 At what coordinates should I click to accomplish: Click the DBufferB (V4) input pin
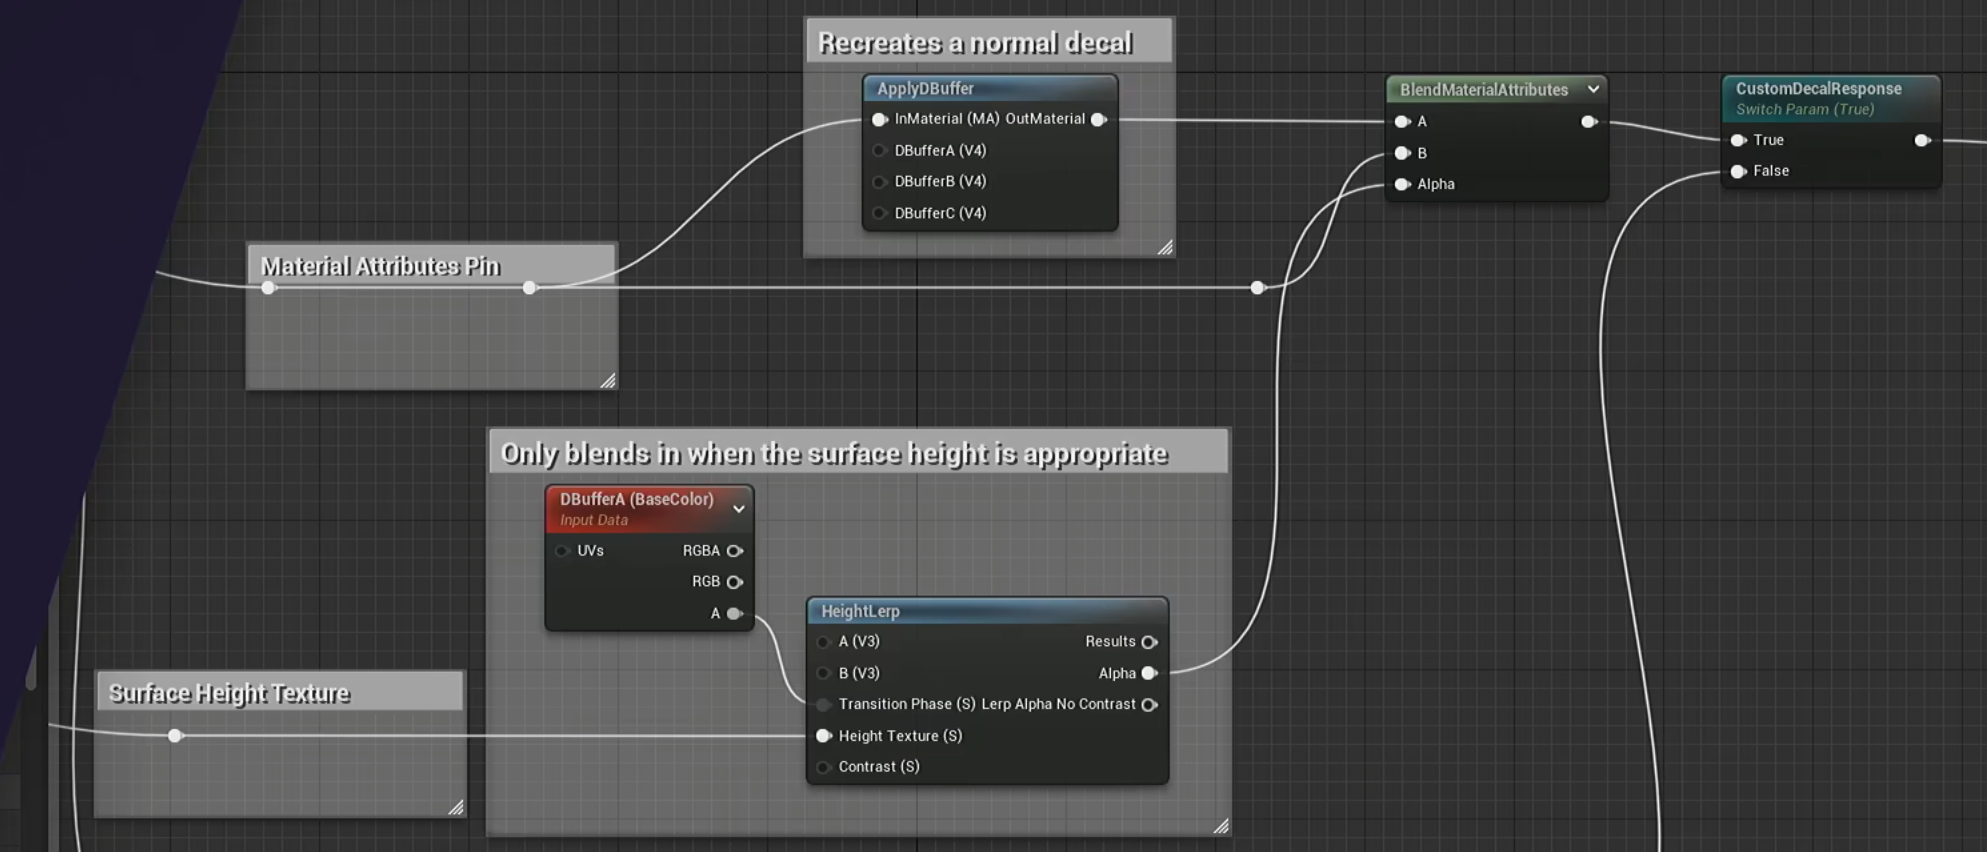[x=880, y=182]
